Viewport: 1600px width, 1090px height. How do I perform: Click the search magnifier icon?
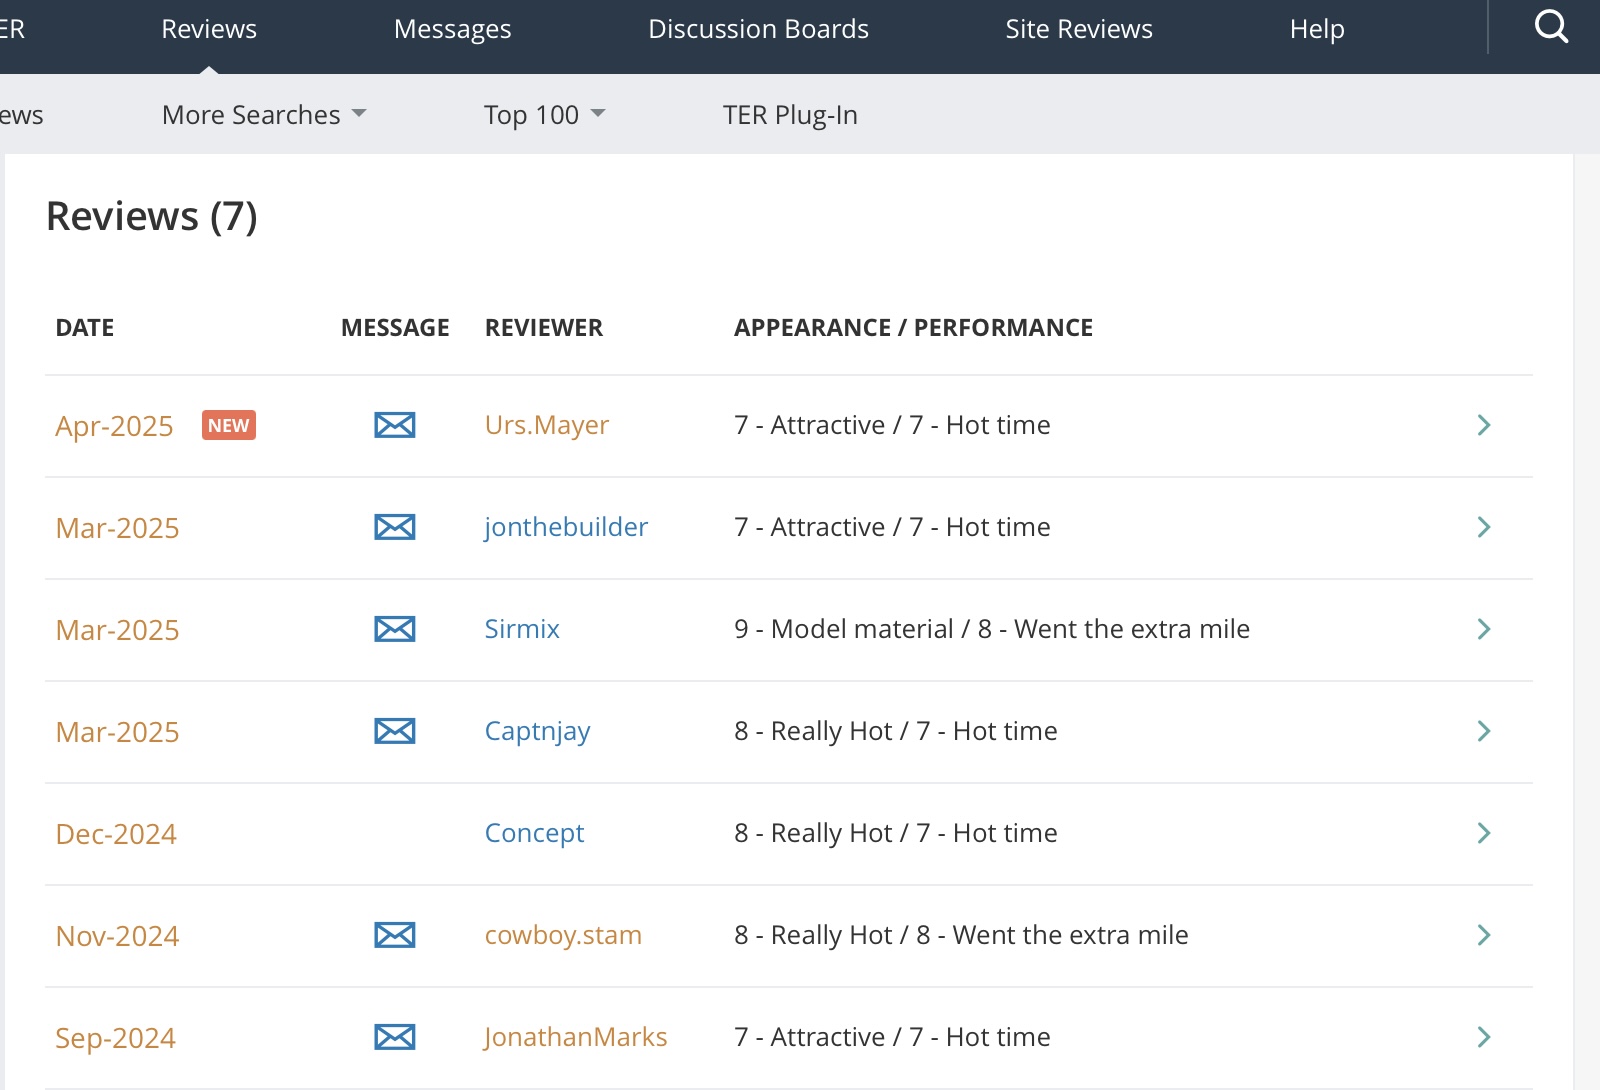tap(1550, 27)
